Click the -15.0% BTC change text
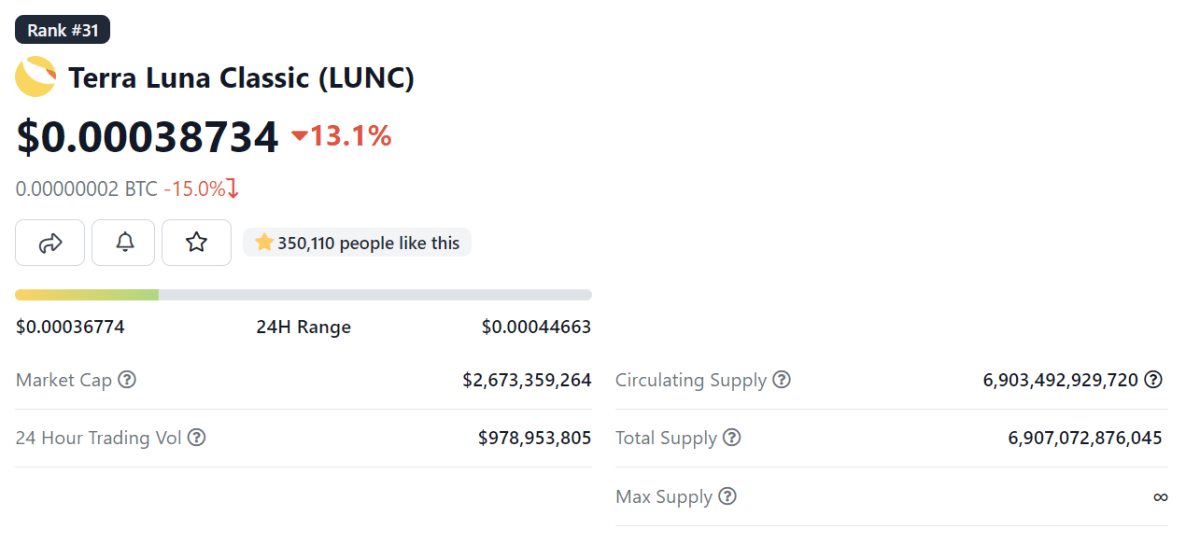 pyautogui.click(x=201, y=188)
